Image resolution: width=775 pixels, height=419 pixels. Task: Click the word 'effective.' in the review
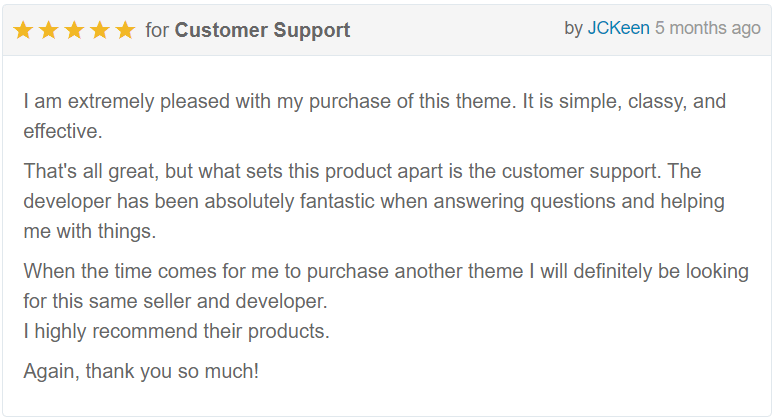click(63, 131)
